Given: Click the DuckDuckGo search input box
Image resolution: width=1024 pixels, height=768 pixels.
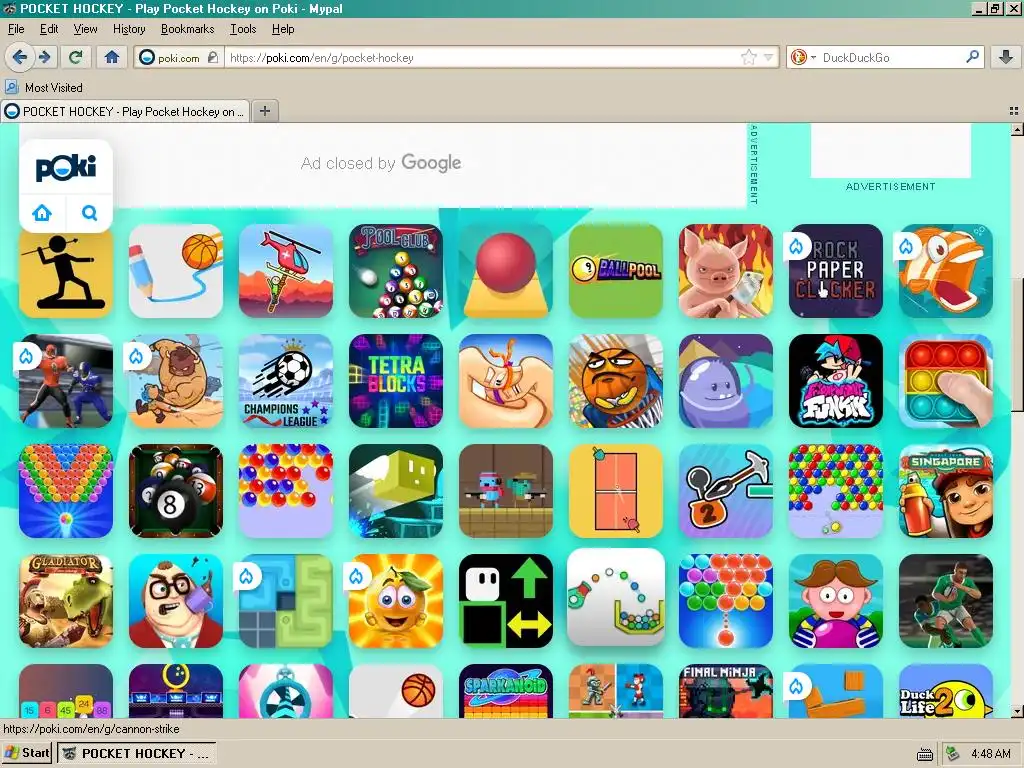Looking at the screenshot, I should [891, 57].
